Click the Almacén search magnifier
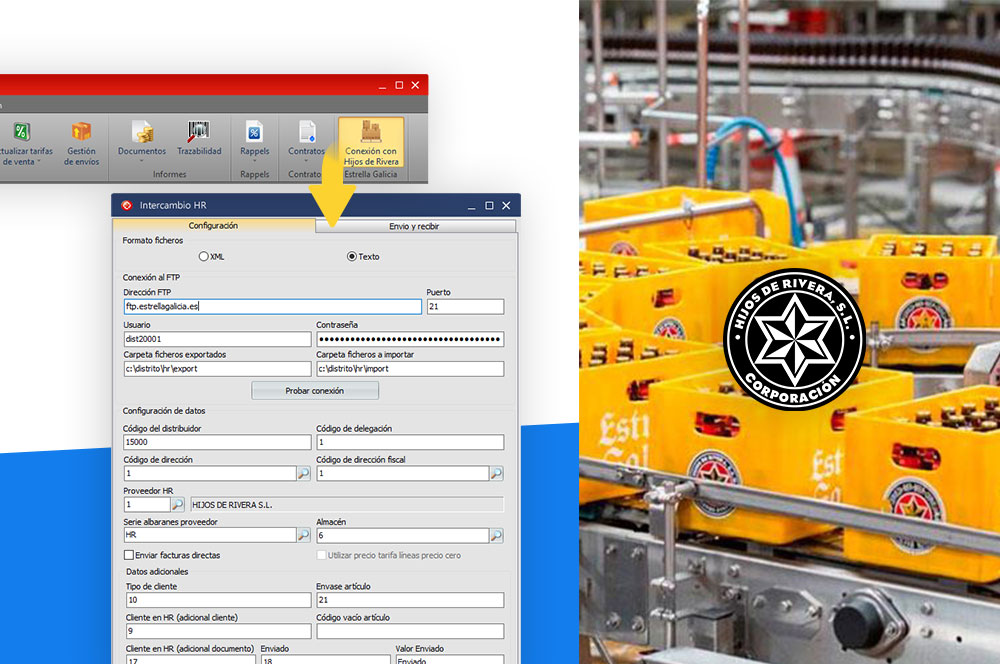The height and width of the screenshot is (664, 1000). pyautogui.click(x=496, y=535)
